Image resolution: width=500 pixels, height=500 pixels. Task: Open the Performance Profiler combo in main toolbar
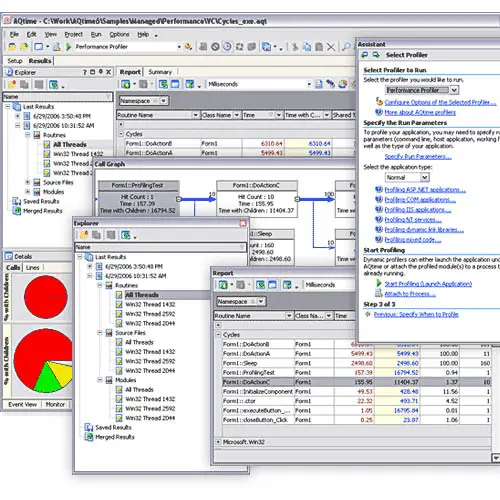[179, 47]
